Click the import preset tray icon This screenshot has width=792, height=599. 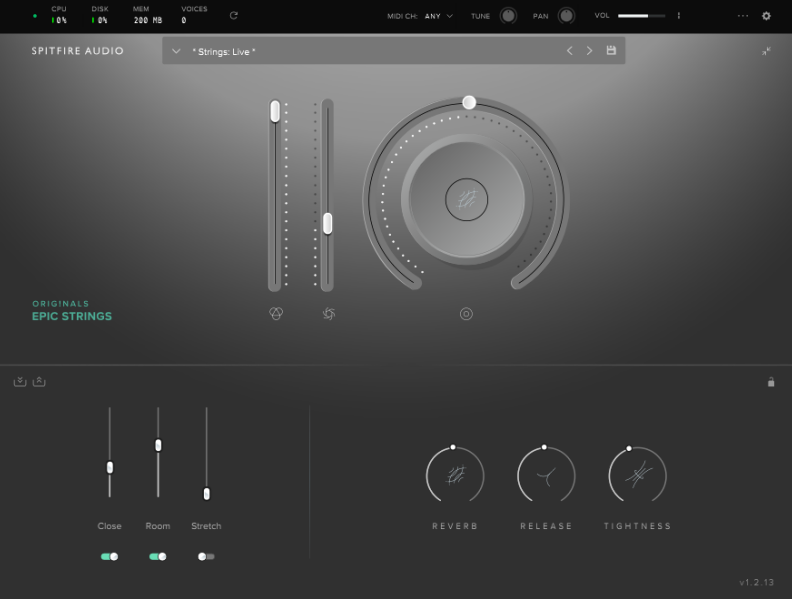tap(20, 382)
